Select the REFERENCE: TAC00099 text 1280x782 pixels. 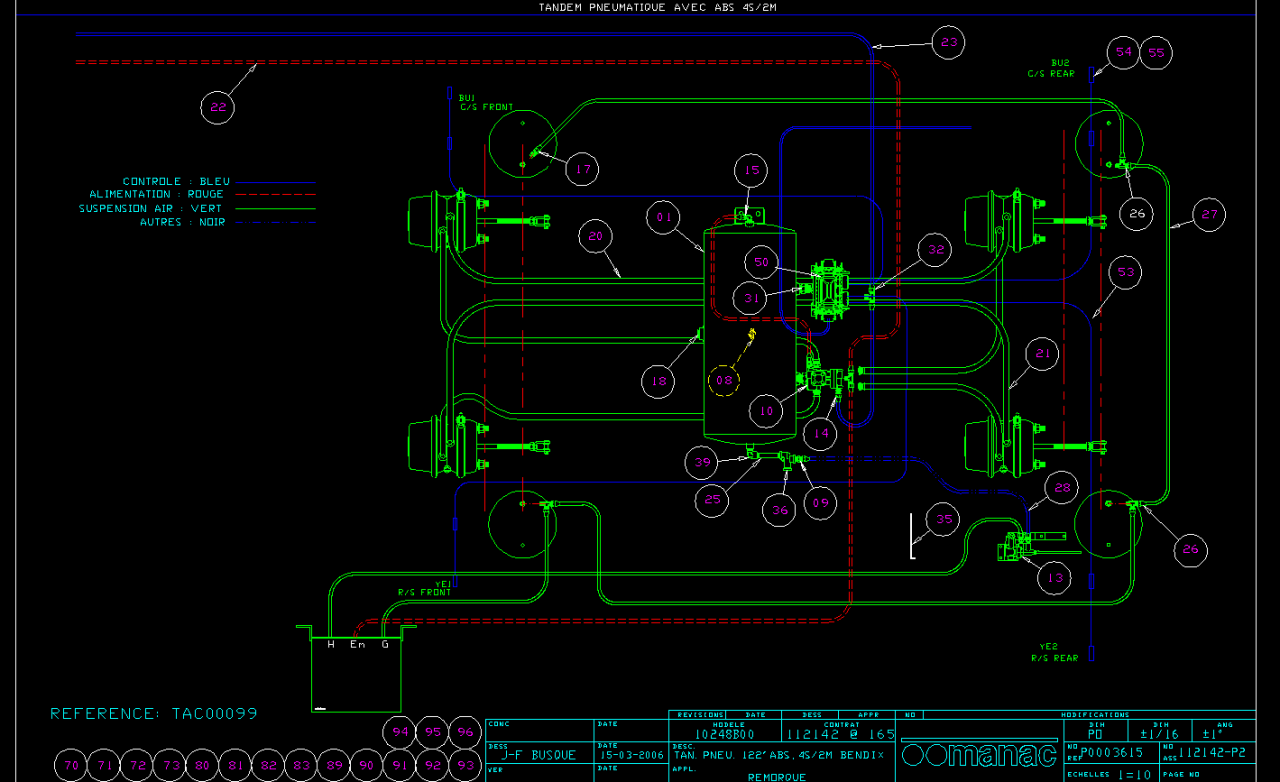click(154, 714)
